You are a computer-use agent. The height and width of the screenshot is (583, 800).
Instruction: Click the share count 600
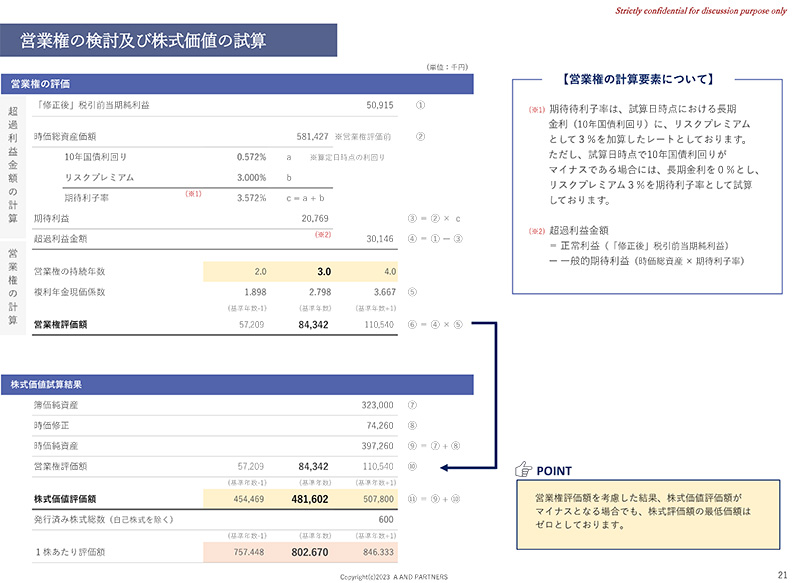coord(386,519)
